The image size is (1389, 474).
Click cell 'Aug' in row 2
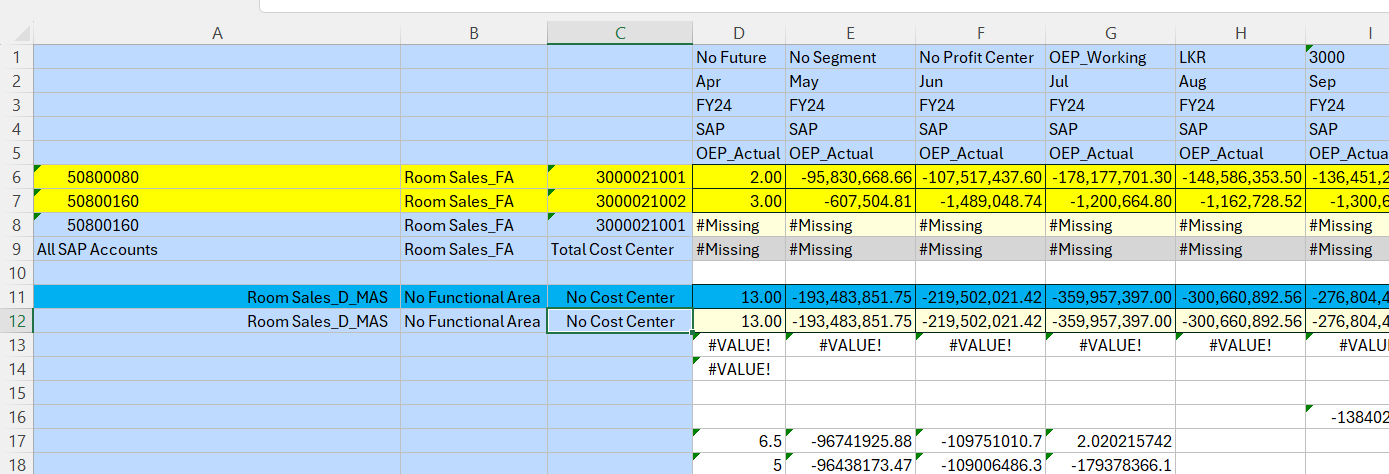point(1240,81)
